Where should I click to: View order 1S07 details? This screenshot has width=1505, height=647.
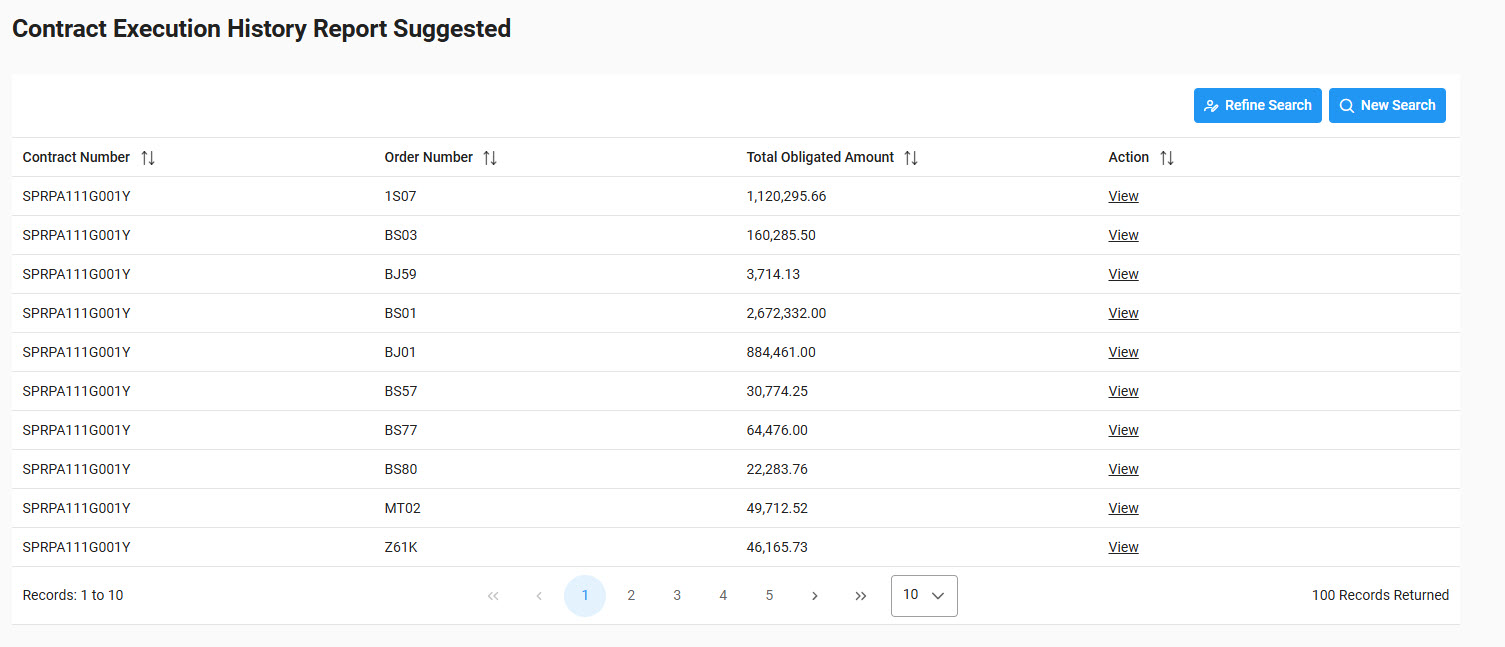click(x=1123, y=197)
